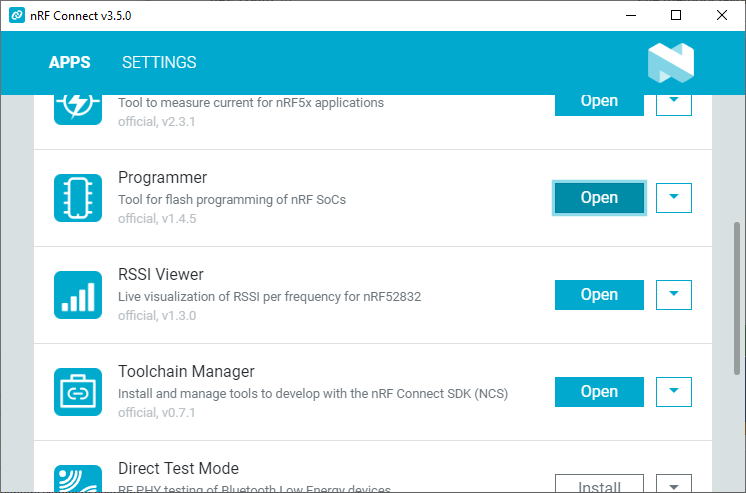Click the 'official, v1.4.5' version label

pos(157,219)
